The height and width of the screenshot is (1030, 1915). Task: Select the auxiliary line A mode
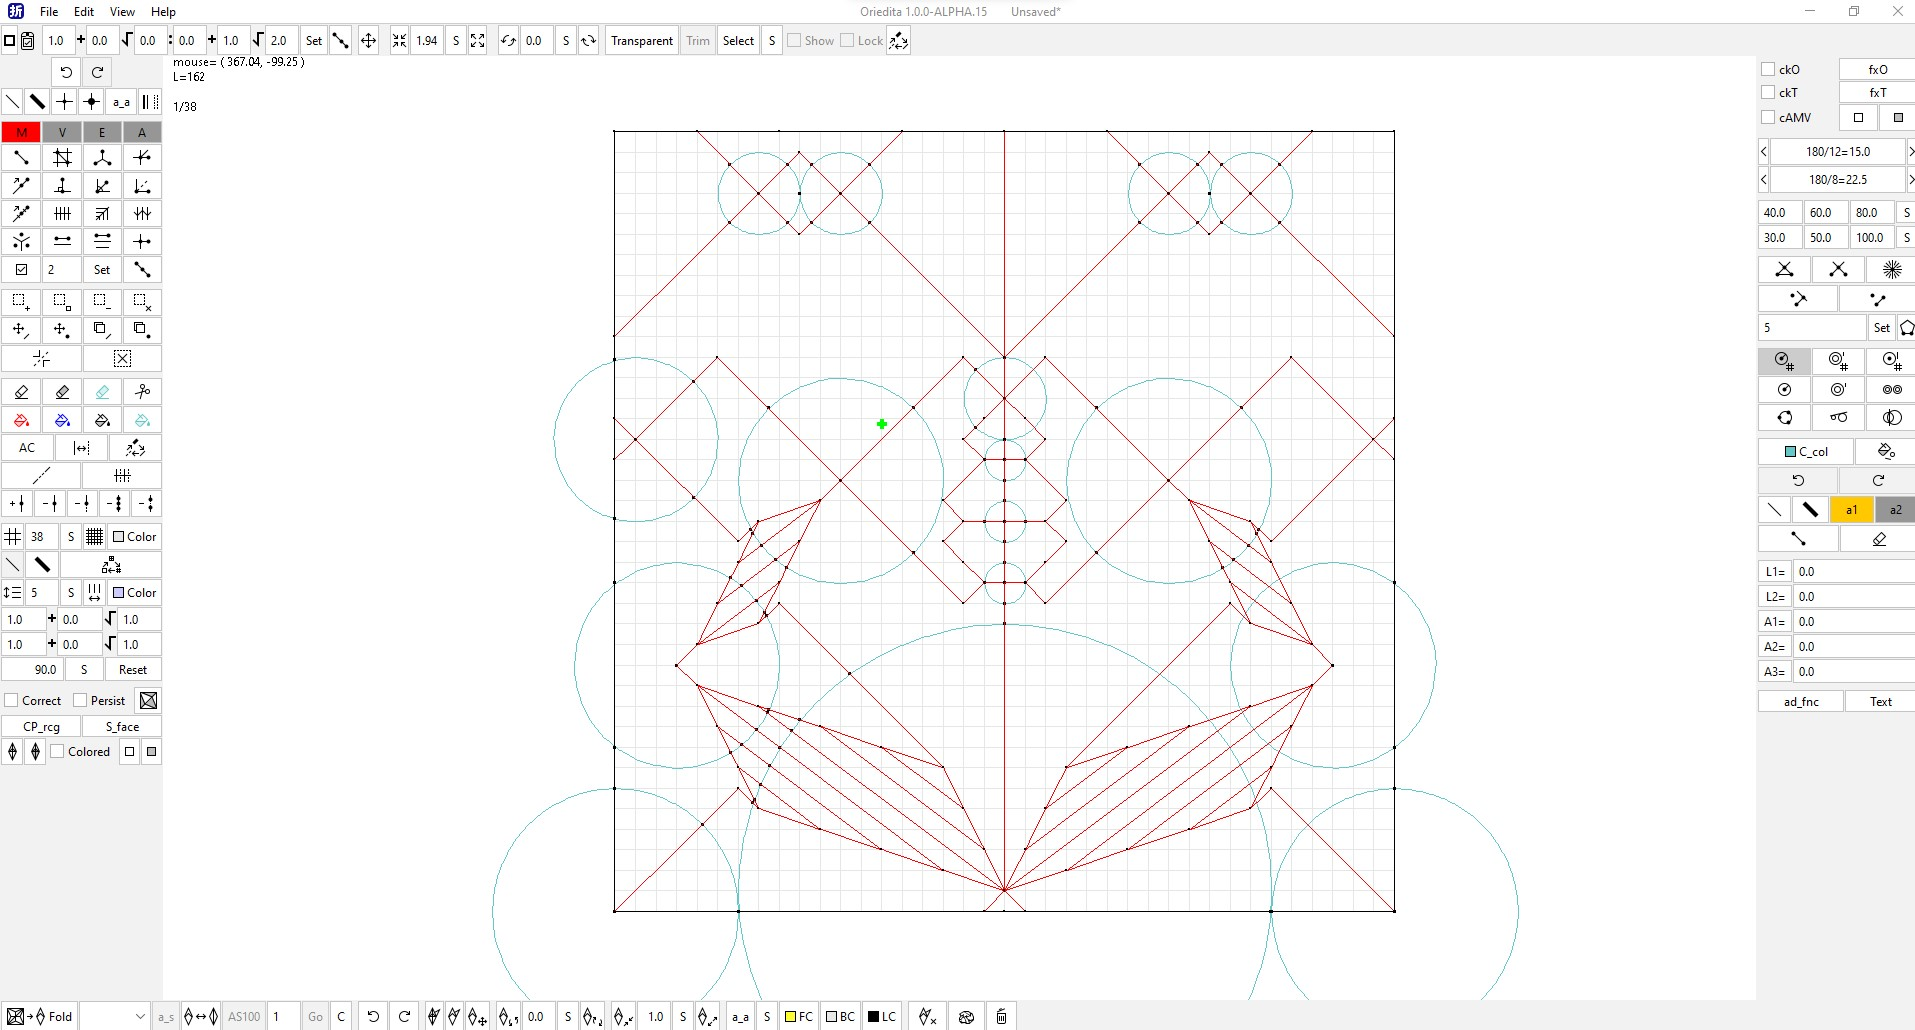142,132
